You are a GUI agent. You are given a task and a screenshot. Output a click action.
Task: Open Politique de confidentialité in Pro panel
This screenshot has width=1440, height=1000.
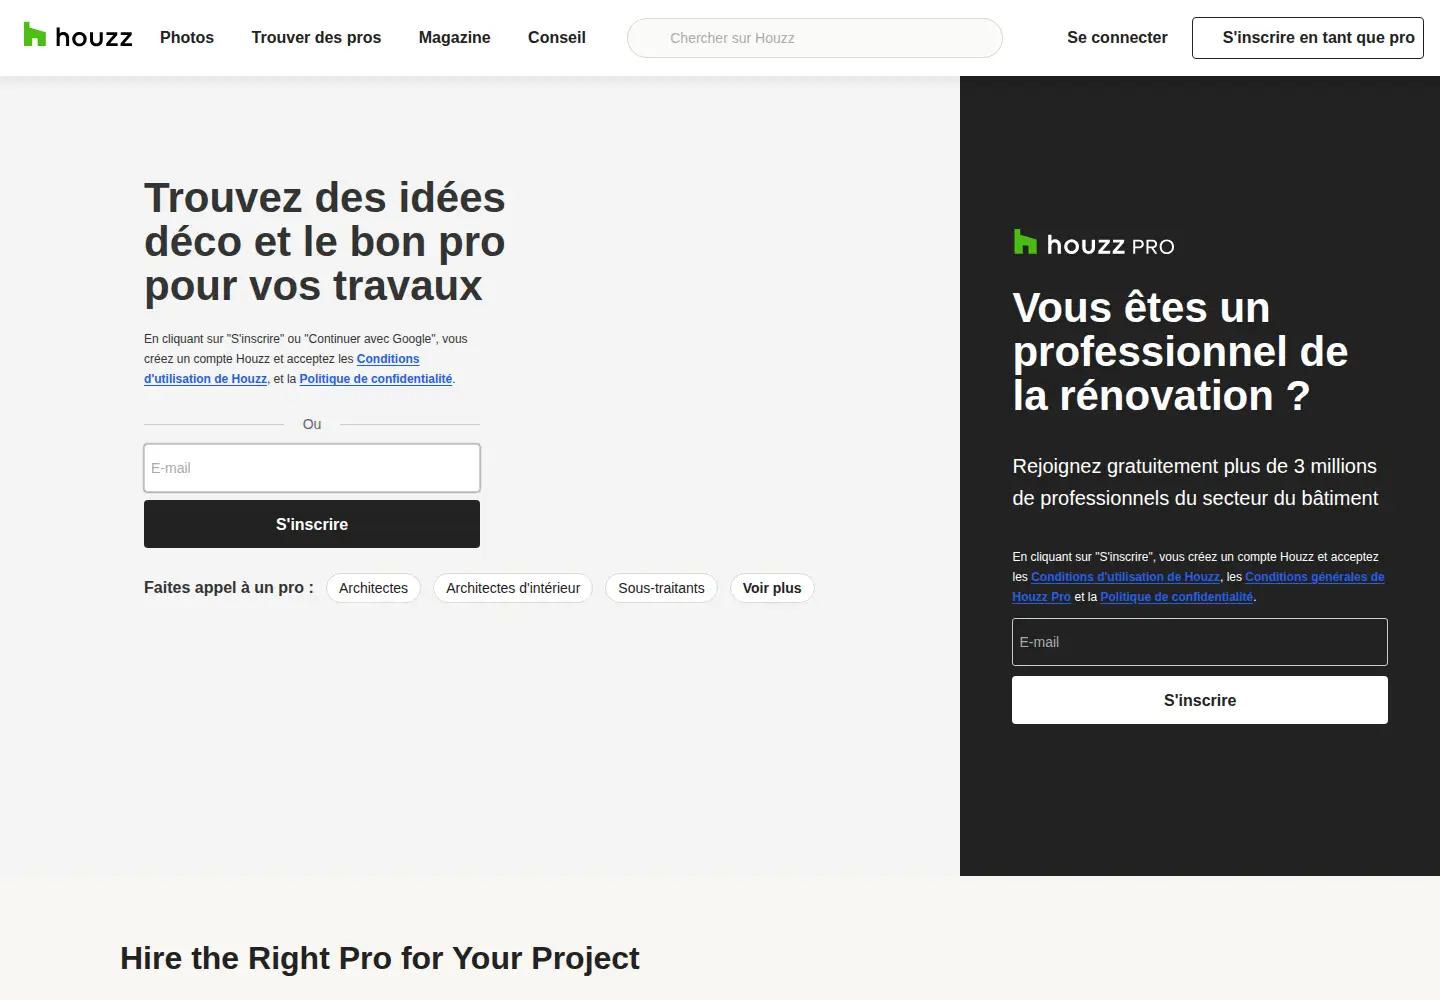(1176, 597)
